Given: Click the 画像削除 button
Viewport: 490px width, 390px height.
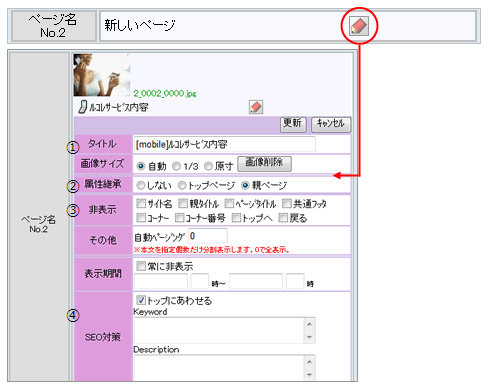Looking at the screenshot, I should (x=264, y=164).
